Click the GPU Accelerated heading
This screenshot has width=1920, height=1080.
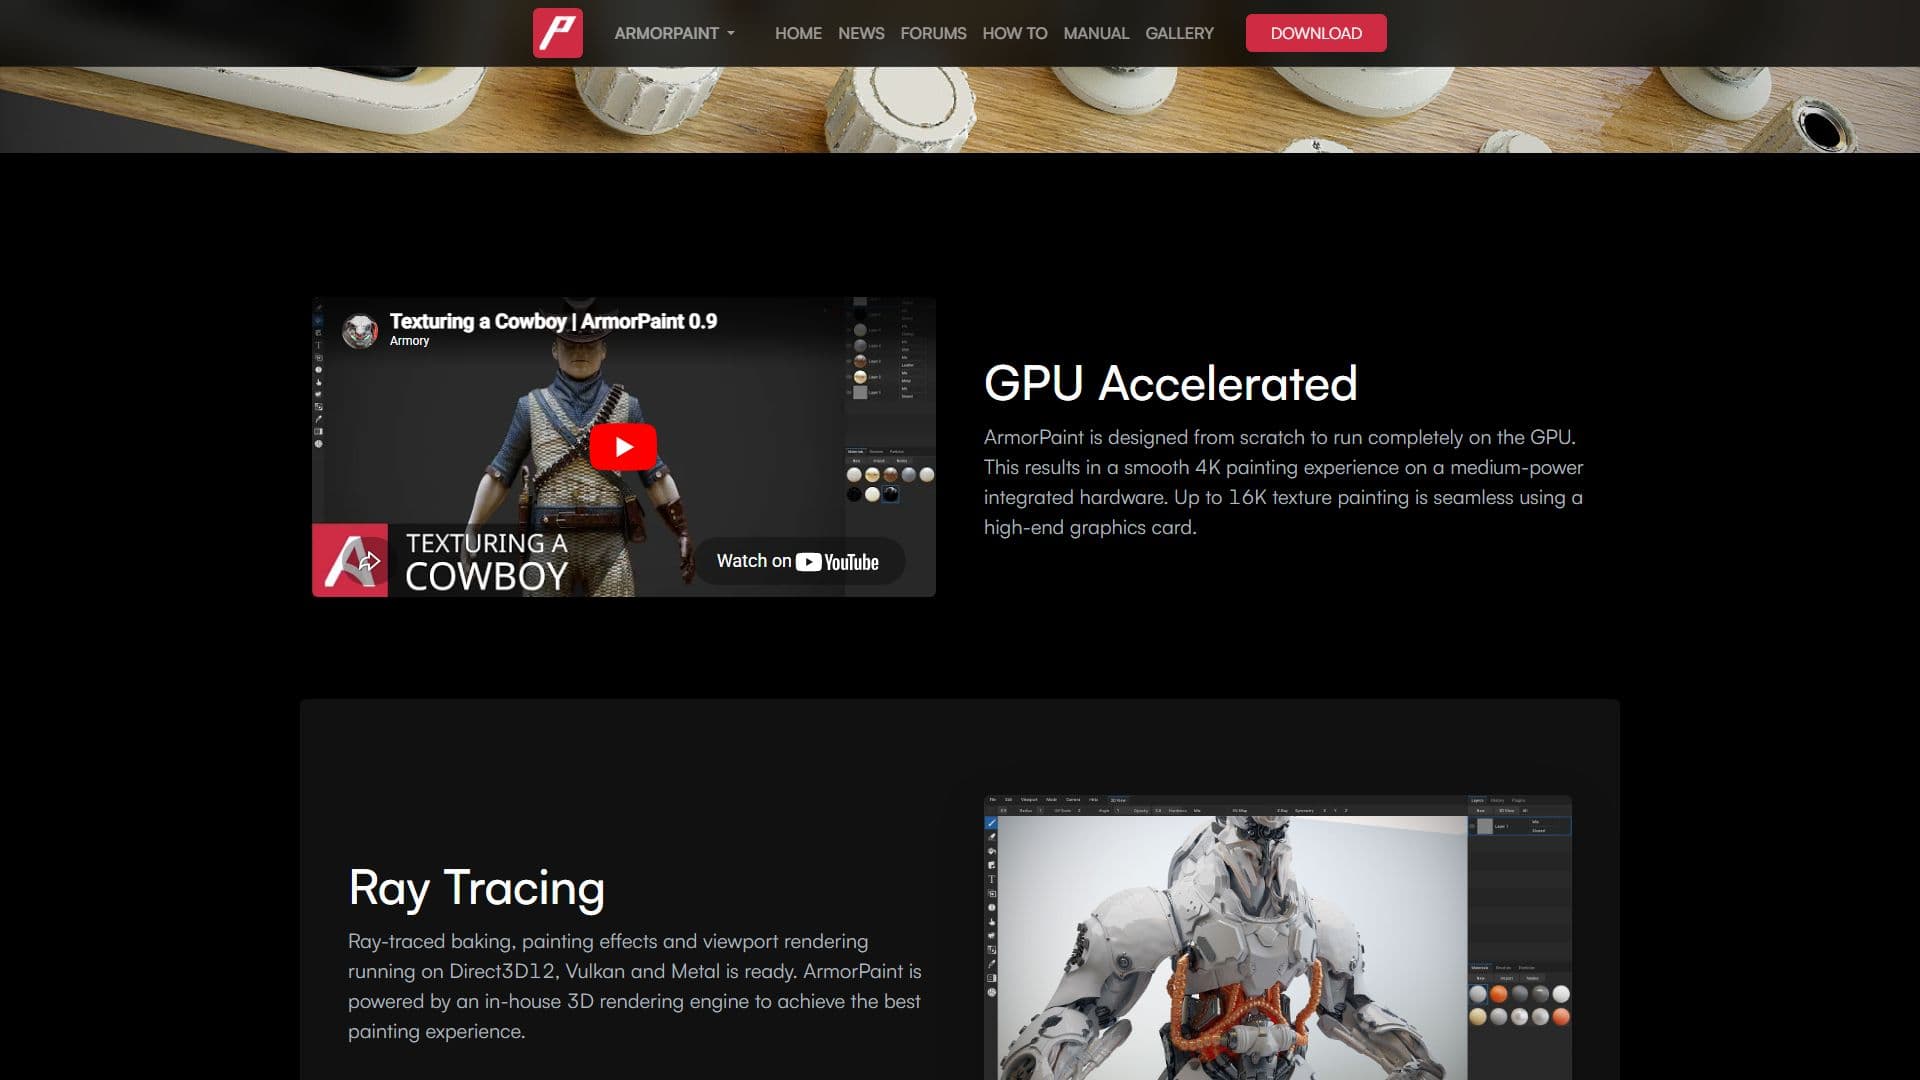(x=1170, y=383)
